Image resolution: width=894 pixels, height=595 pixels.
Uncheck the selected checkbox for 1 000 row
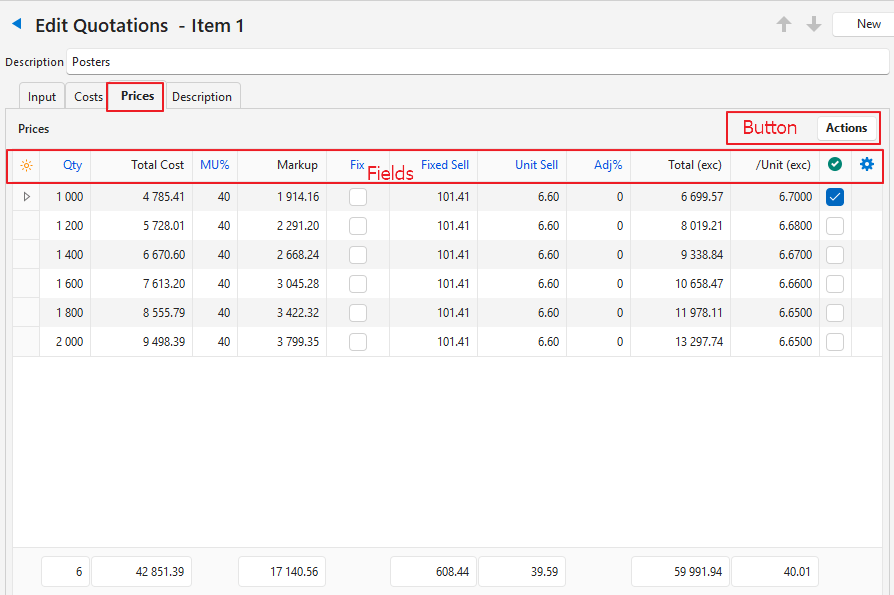pos(835,197)
